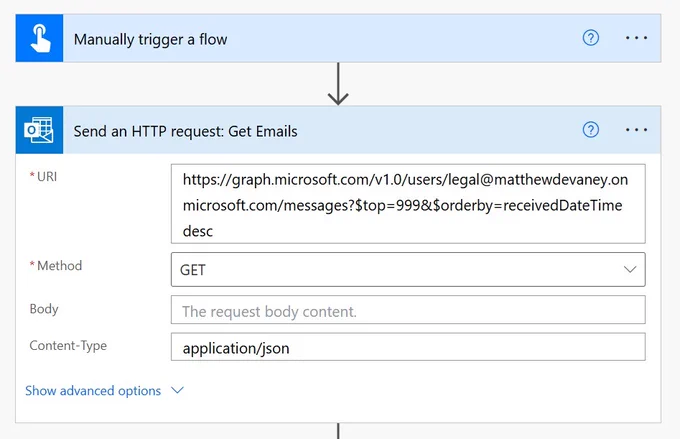Click into the URI field with graph.microsoft.com URL
Screen dimensions: 680x439
[x=408, y=204]
